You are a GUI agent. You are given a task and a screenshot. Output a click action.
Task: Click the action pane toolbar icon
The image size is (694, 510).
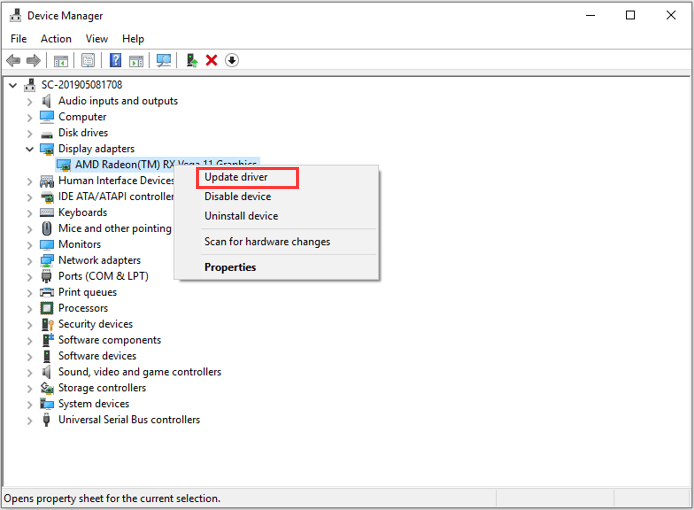[136, 61]
